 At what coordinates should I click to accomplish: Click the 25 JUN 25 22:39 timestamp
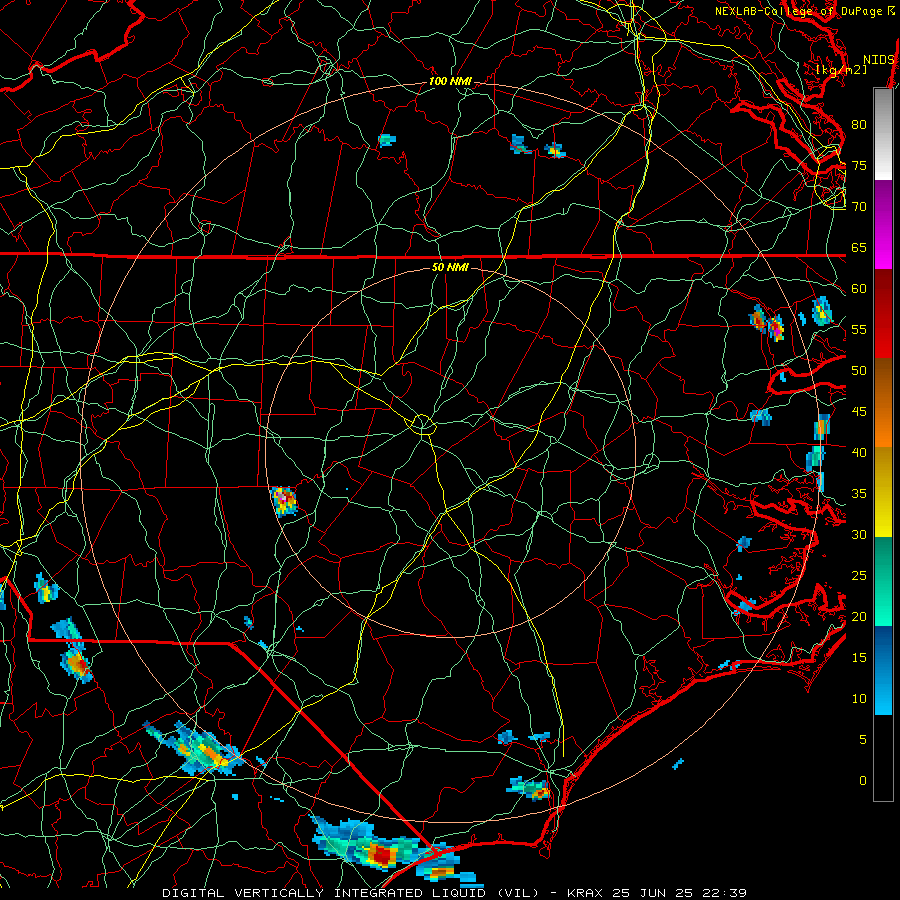(x=680, y=893)
